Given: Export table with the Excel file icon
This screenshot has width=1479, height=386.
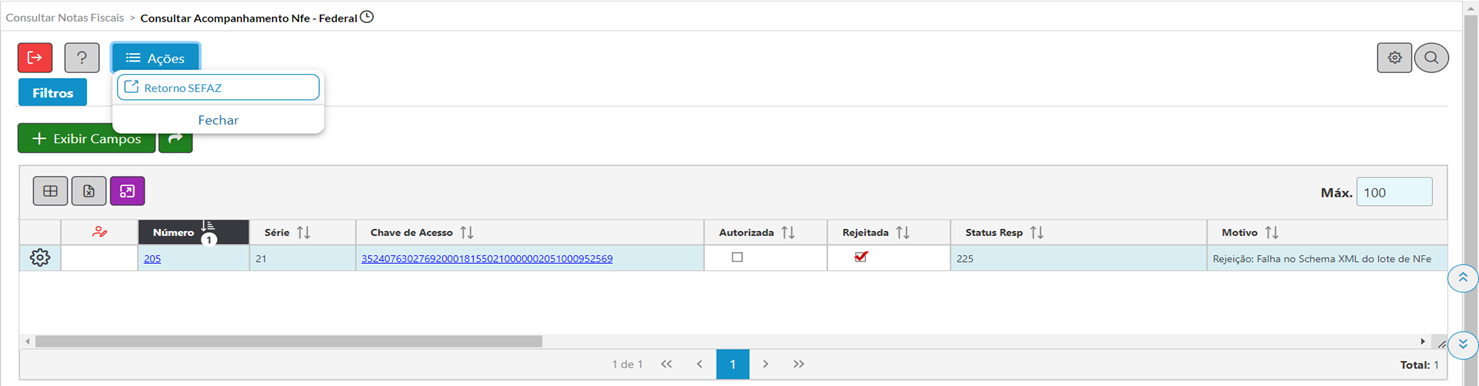Looking at the screenshot, I should click(89, 191).
